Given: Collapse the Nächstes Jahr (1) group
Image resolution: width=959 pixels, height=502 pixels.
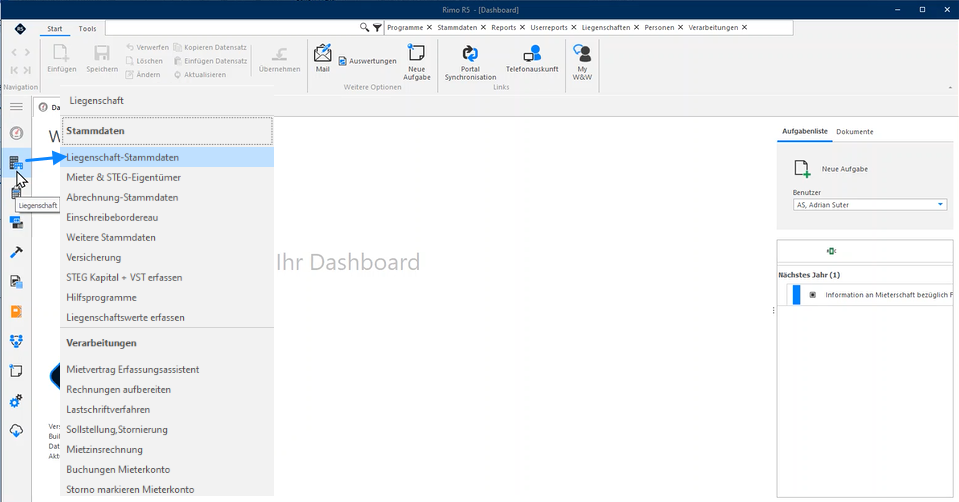Looking at the screenshot, I should pyautogui.click(x=809, y=275).
